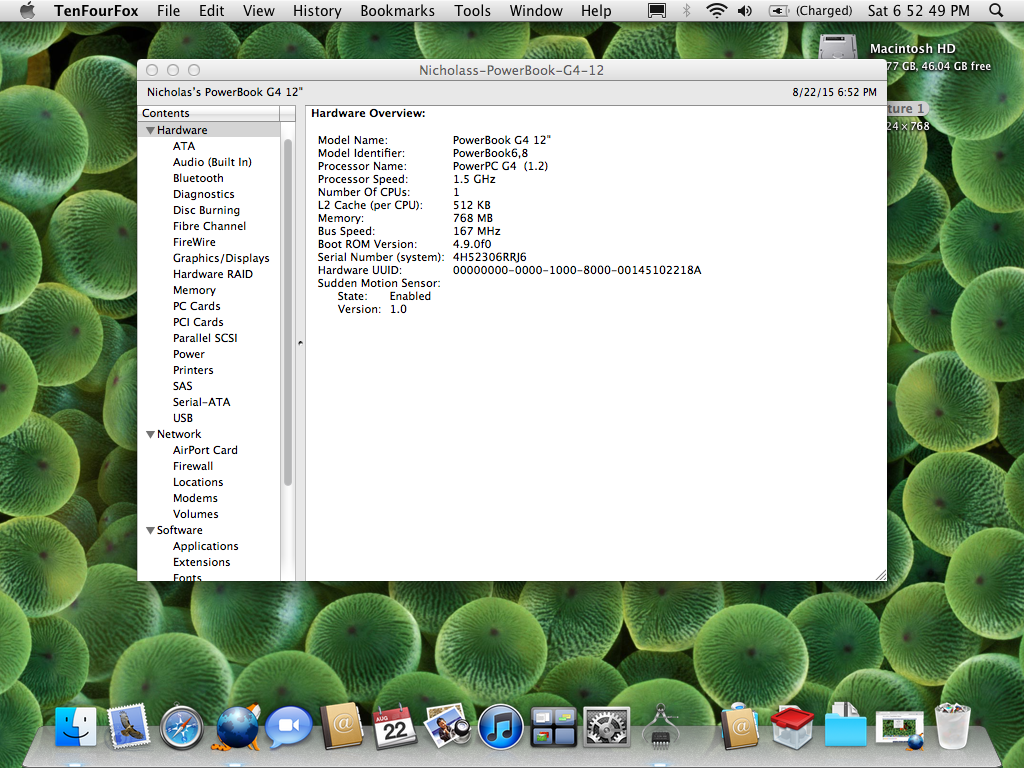The width and height of the screenshot is (1024, 768).
Task: Open the File menu
Action: point(168,10)
